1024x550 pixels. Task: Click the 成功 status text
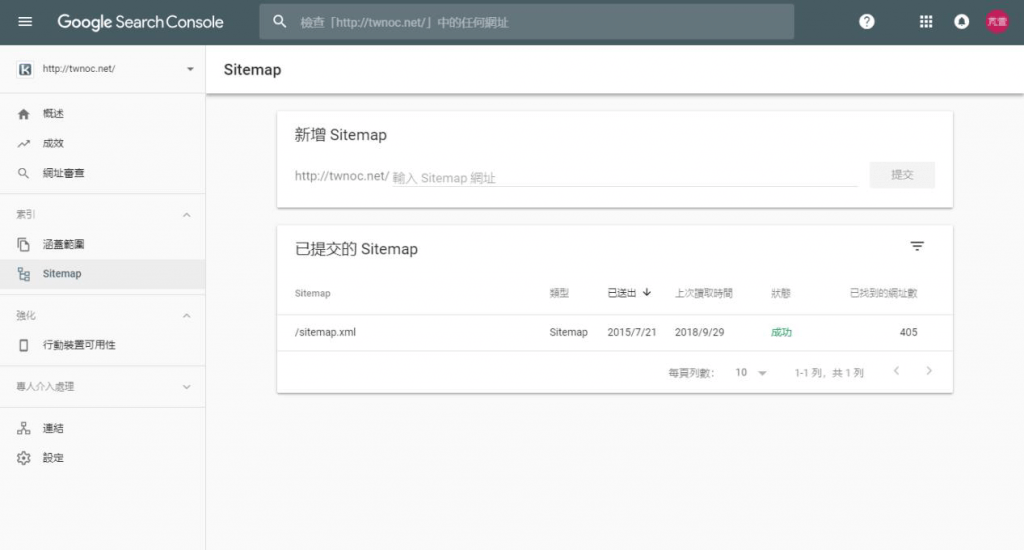click(x=781, y=332)
